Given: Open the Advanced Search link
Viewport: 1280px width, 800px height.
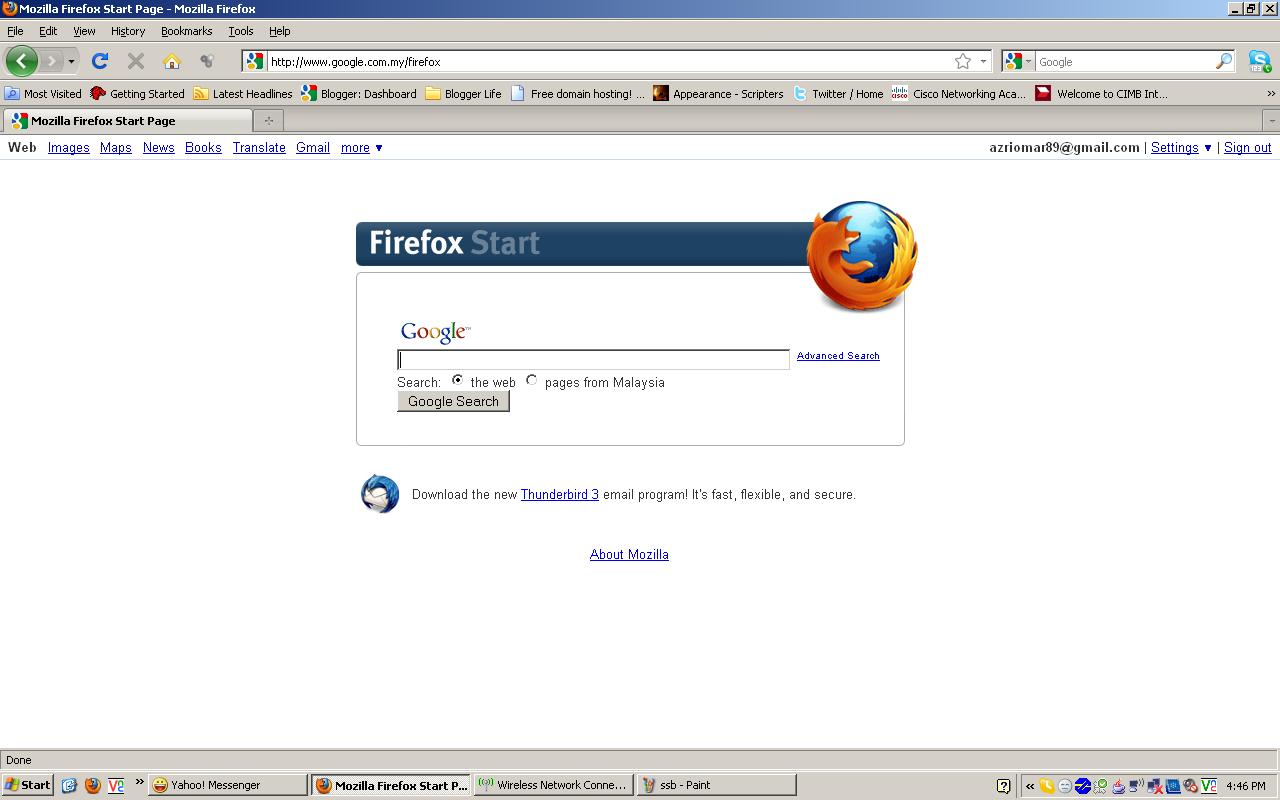Looking at the screenshot, I should tap(838, 356).
